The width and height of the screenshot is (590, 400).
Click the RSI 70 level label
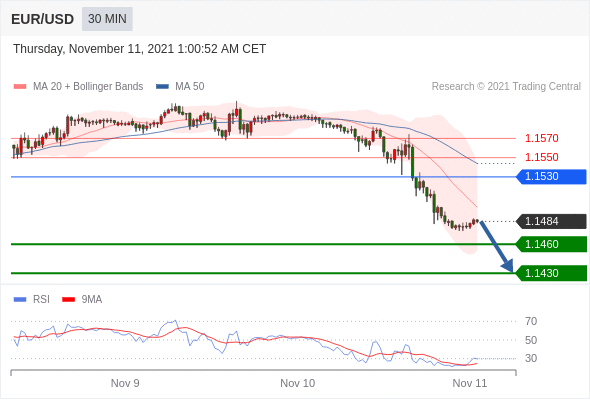[531, 321]
